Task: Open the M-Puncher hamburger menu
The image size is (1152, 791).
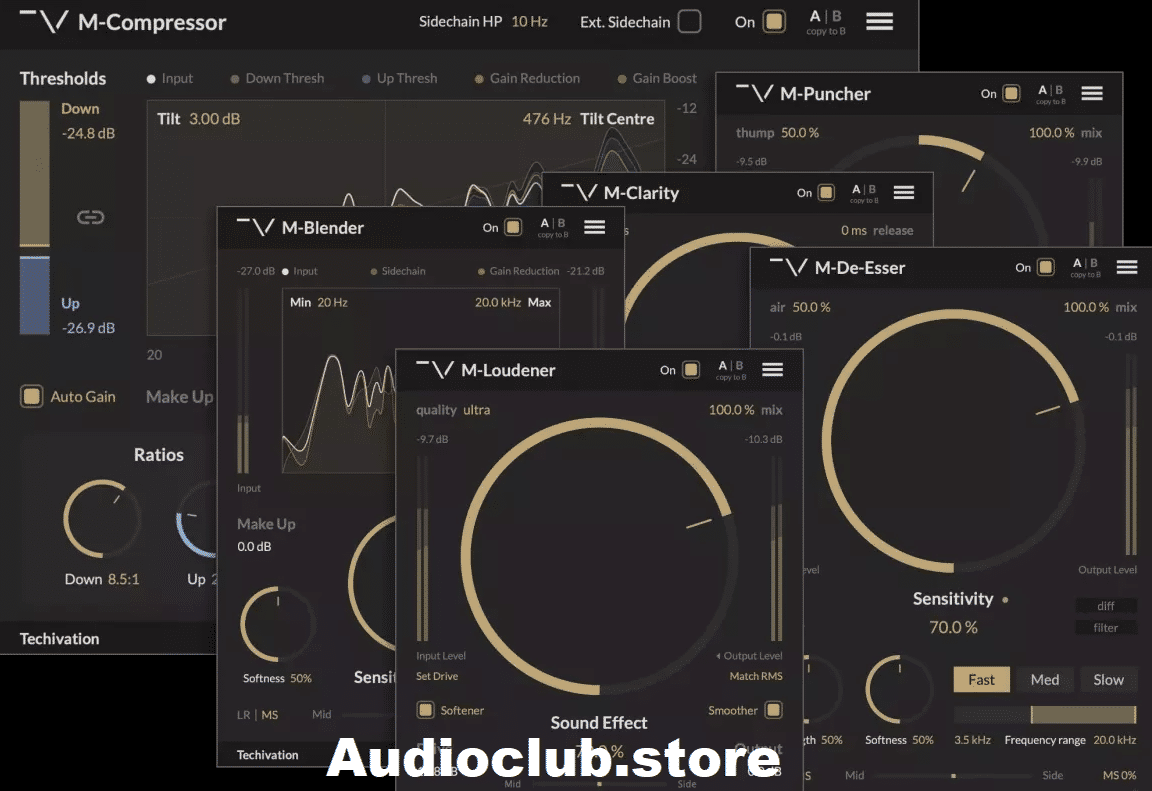Action: click(x=1092, y=93)
